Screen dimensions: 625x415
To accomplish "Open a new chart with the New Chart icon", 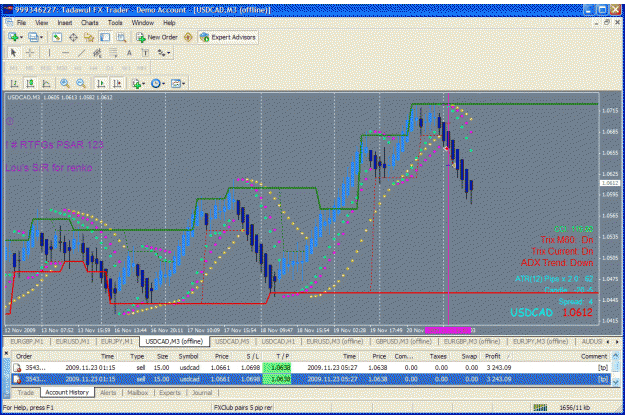I will point(13,37).
